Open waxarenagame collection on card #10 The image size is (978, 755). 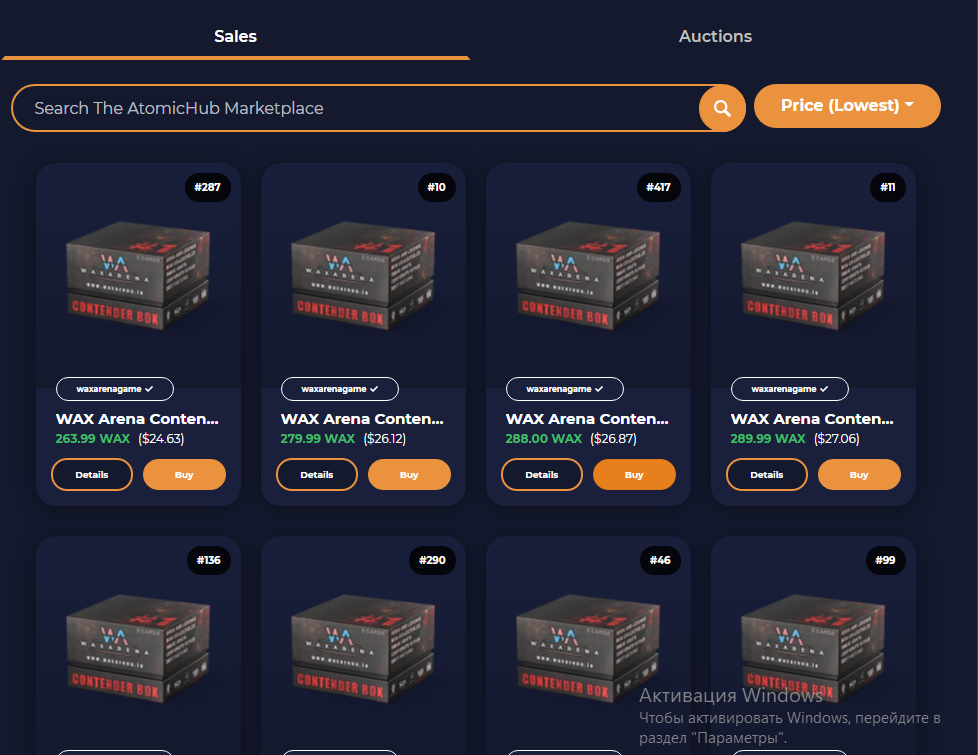click(340, 389)
